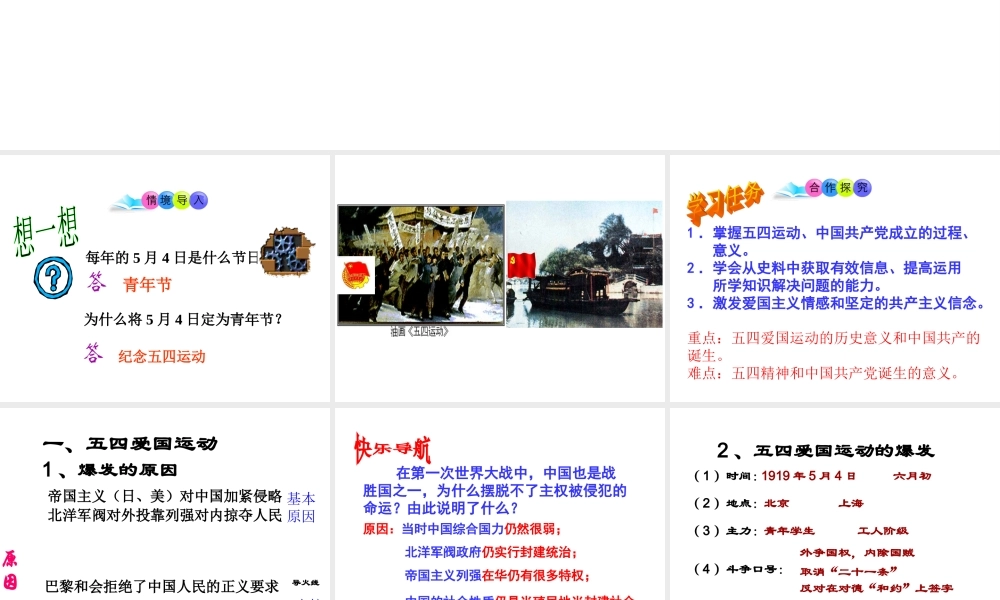Click the answer 纪念五四运动

[x=162, y=356]
